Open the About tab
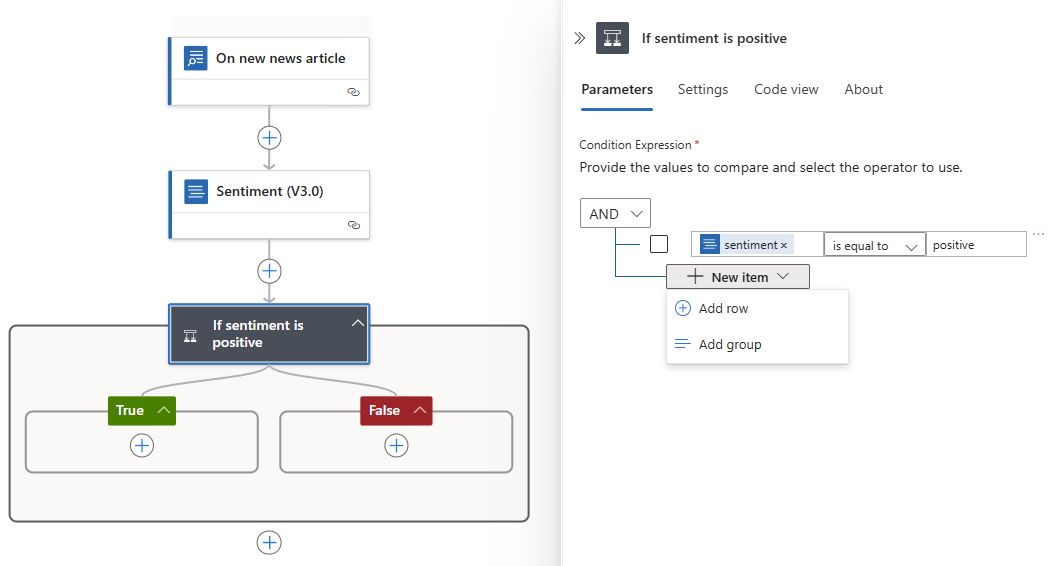The width and height of the screenshot is (1050, 566). coord(864,90)
